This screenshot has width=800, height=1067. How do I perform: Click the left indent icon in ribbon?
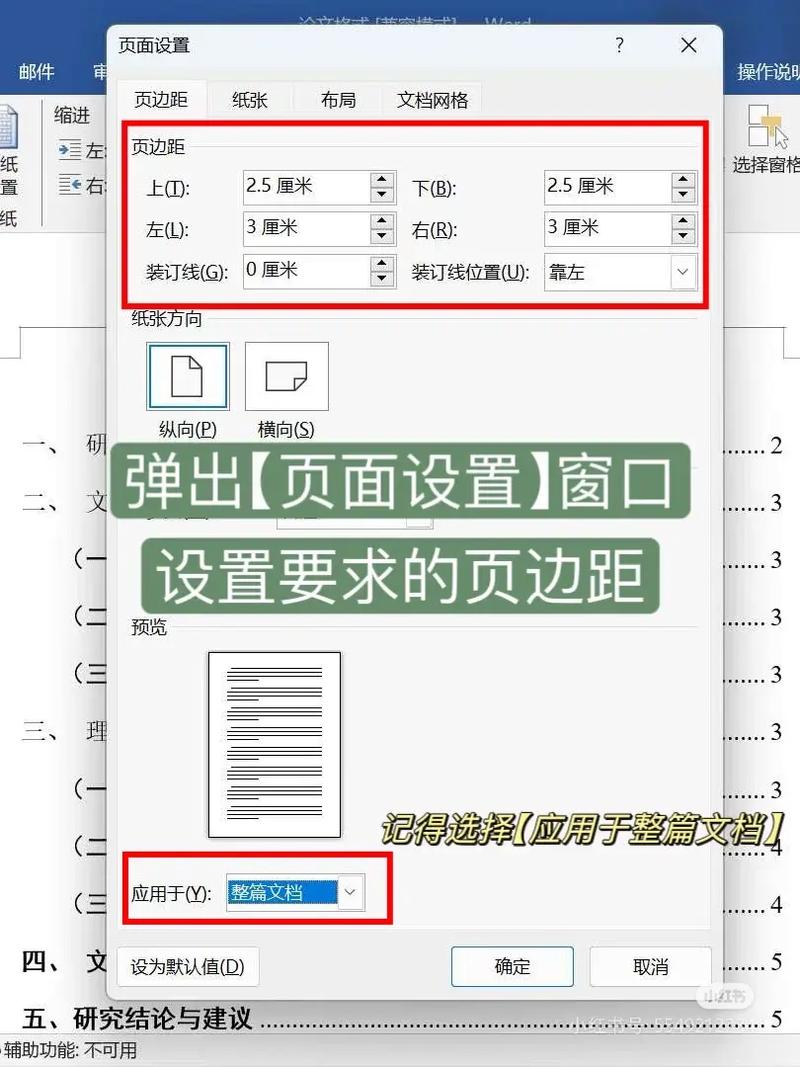point(70,150)
